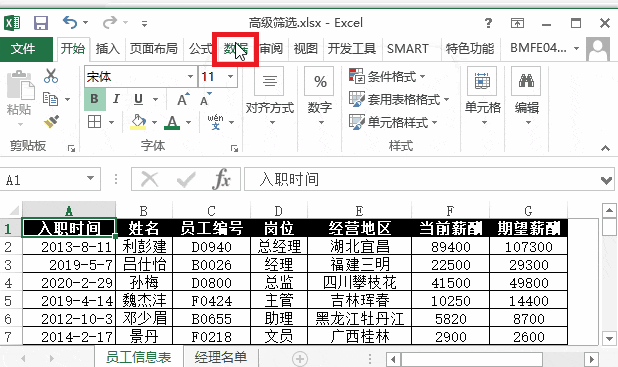Click the Select All corner triangle
This screenshot has height=367, width=618.
(14, 211)
